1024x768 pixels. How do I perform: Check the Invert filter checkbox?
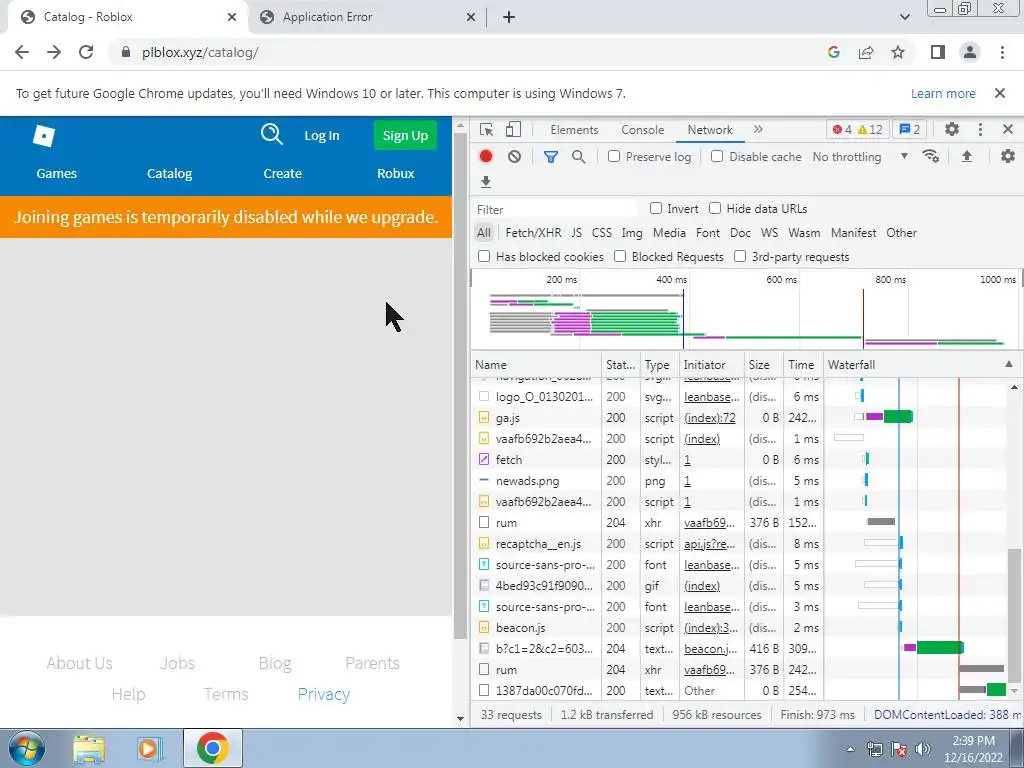click(656, 208)
